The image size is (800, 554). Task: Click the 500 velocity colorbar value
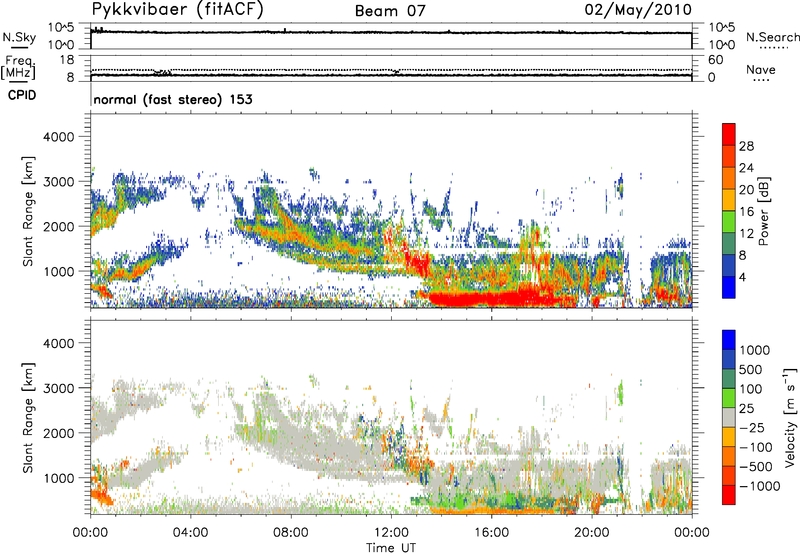tap(752, 369)
